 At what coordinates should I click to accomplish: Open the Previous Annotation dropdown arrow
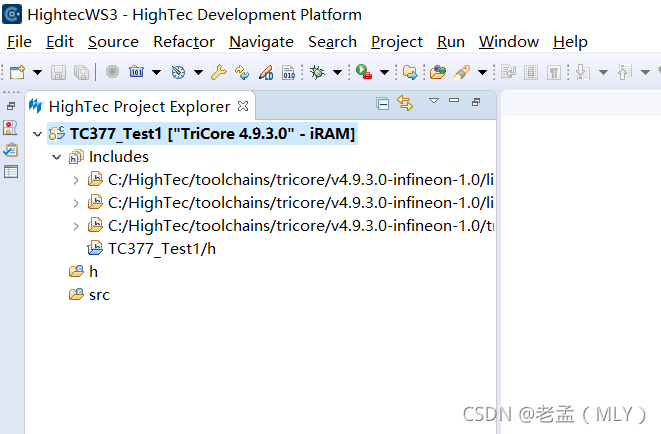[645, 72]
